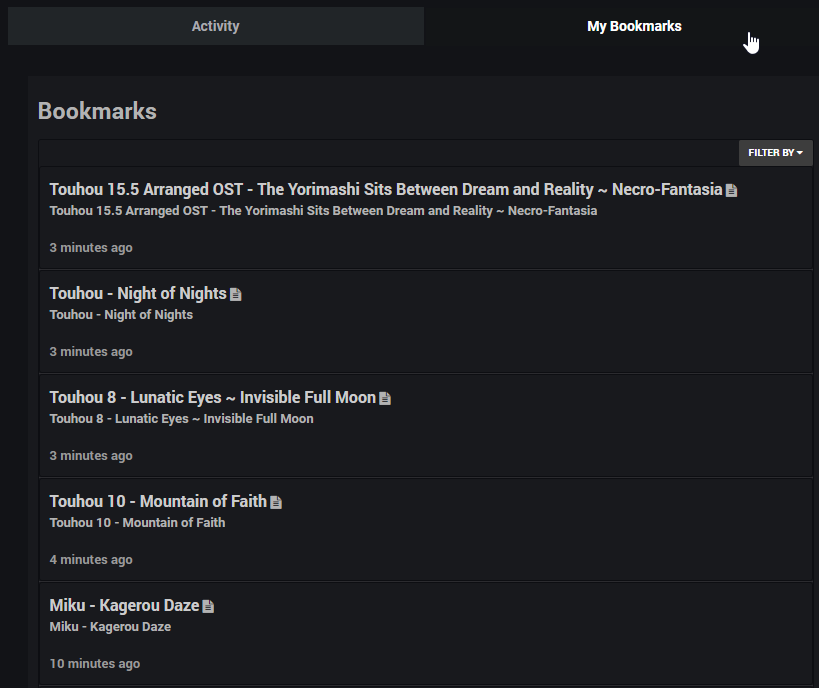
Task: Switch to the Activity tab
Action: [x=216, y=26]
